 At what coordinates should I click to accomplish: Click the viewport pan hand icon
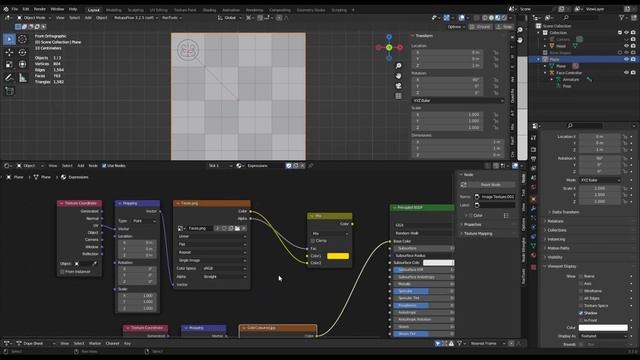click(x=398, y=76)
